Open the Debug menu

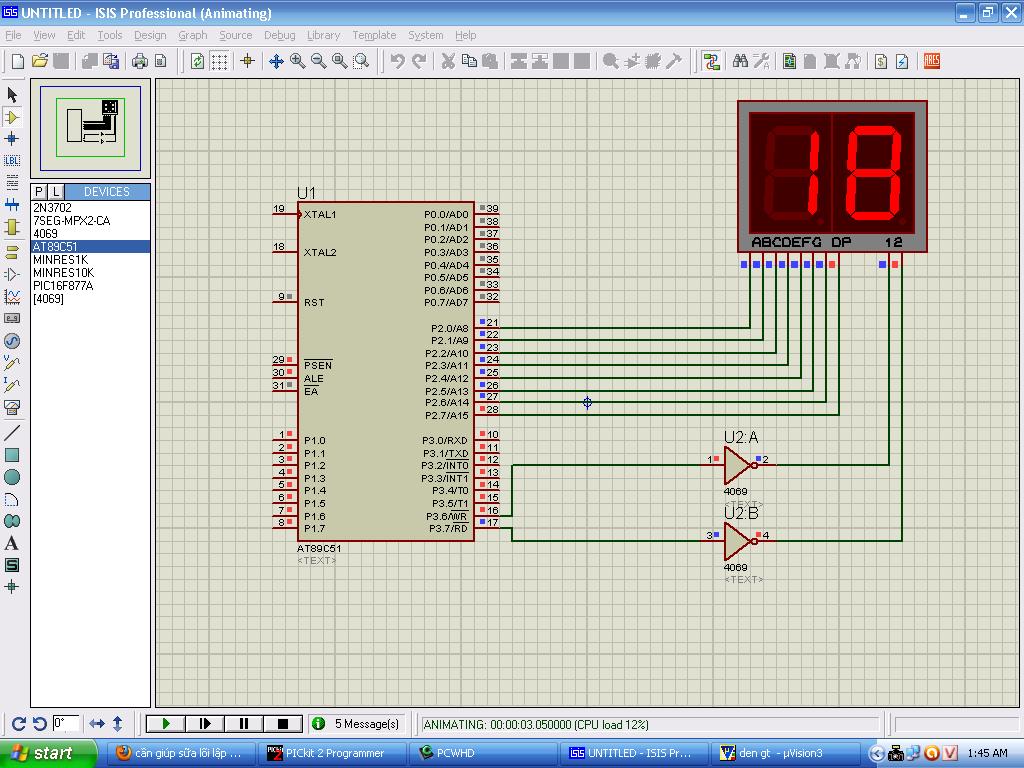coord(279,35)
